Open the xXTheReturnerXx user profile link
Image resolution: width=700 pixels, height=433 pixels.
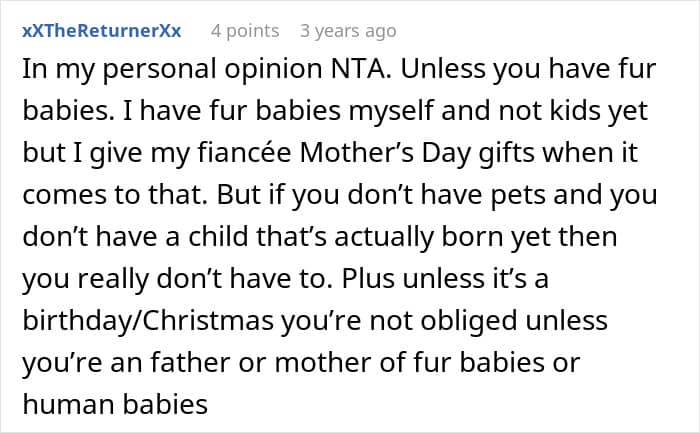pyautogui.click(x=102, y=31)
